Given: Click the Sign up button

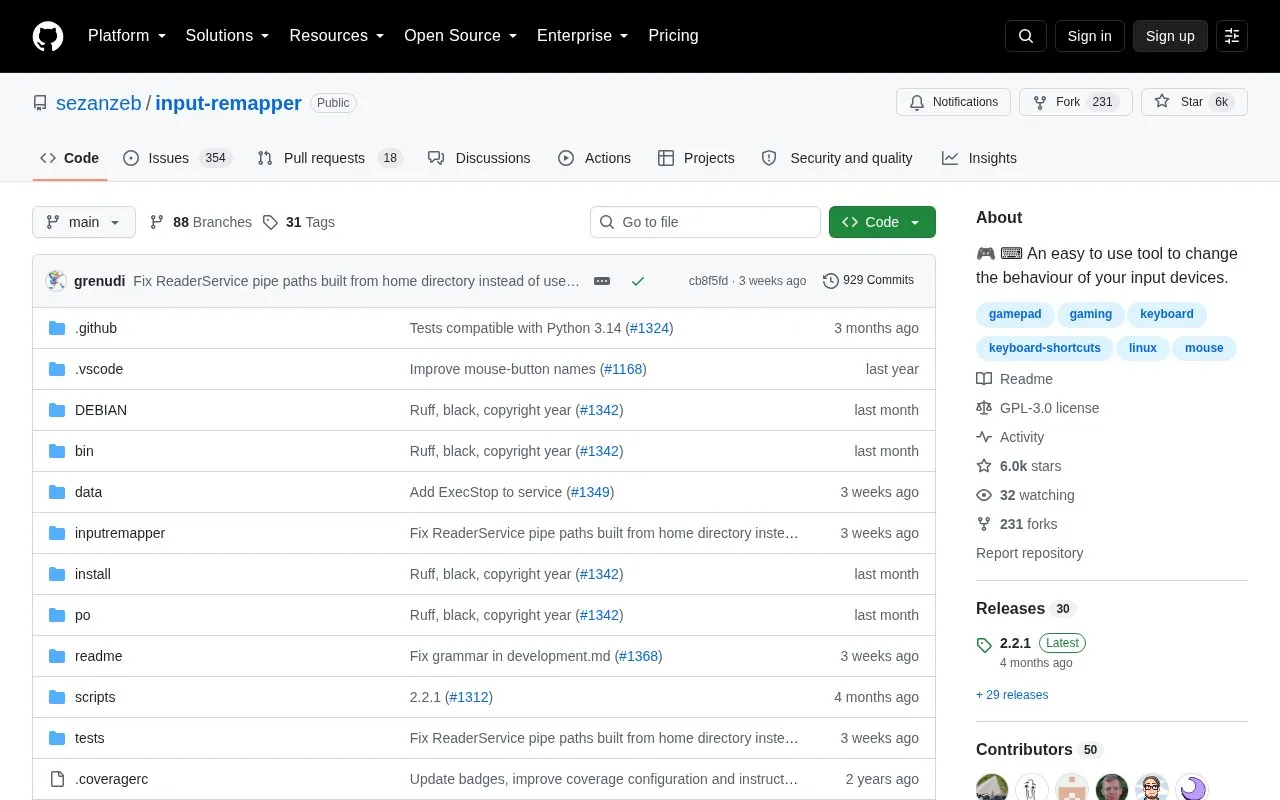Looking at the screenshot, I should coord(1170,36).
